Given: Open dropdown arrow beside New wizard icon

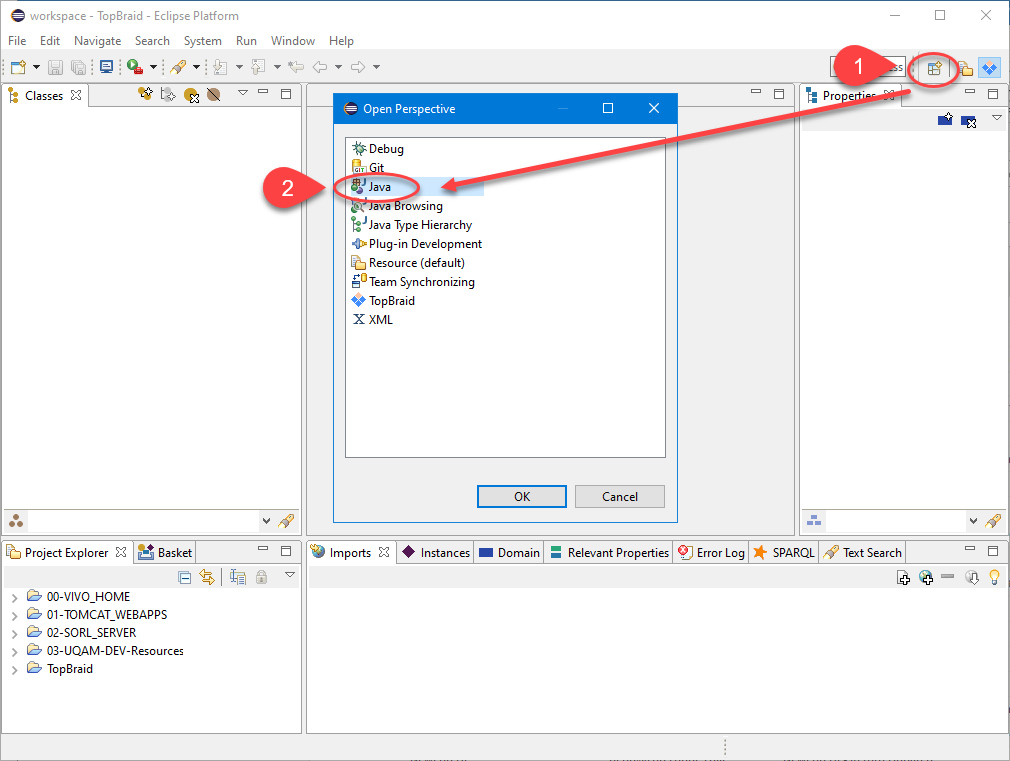Looking at the screenshot, I should pos(36,67).
